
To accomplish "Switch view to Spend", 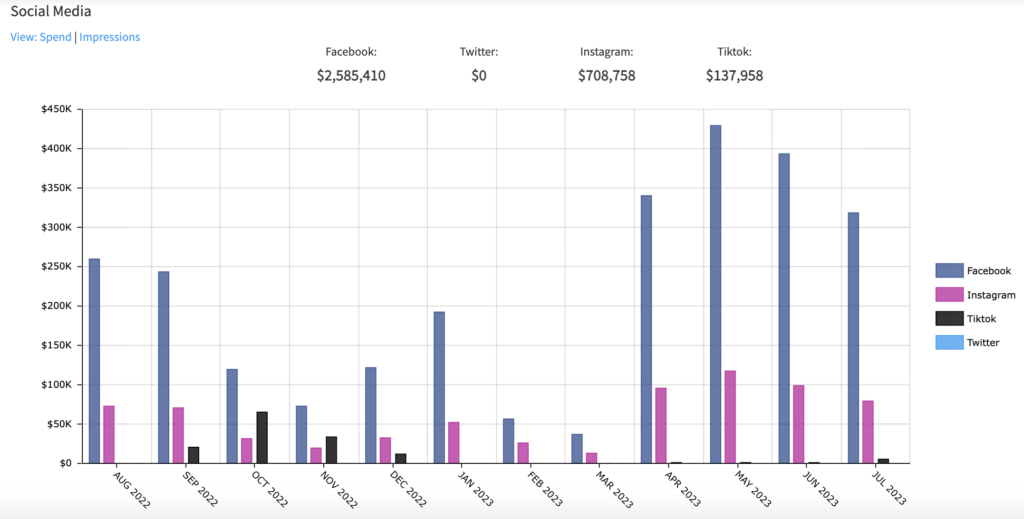I will point(56,37).
